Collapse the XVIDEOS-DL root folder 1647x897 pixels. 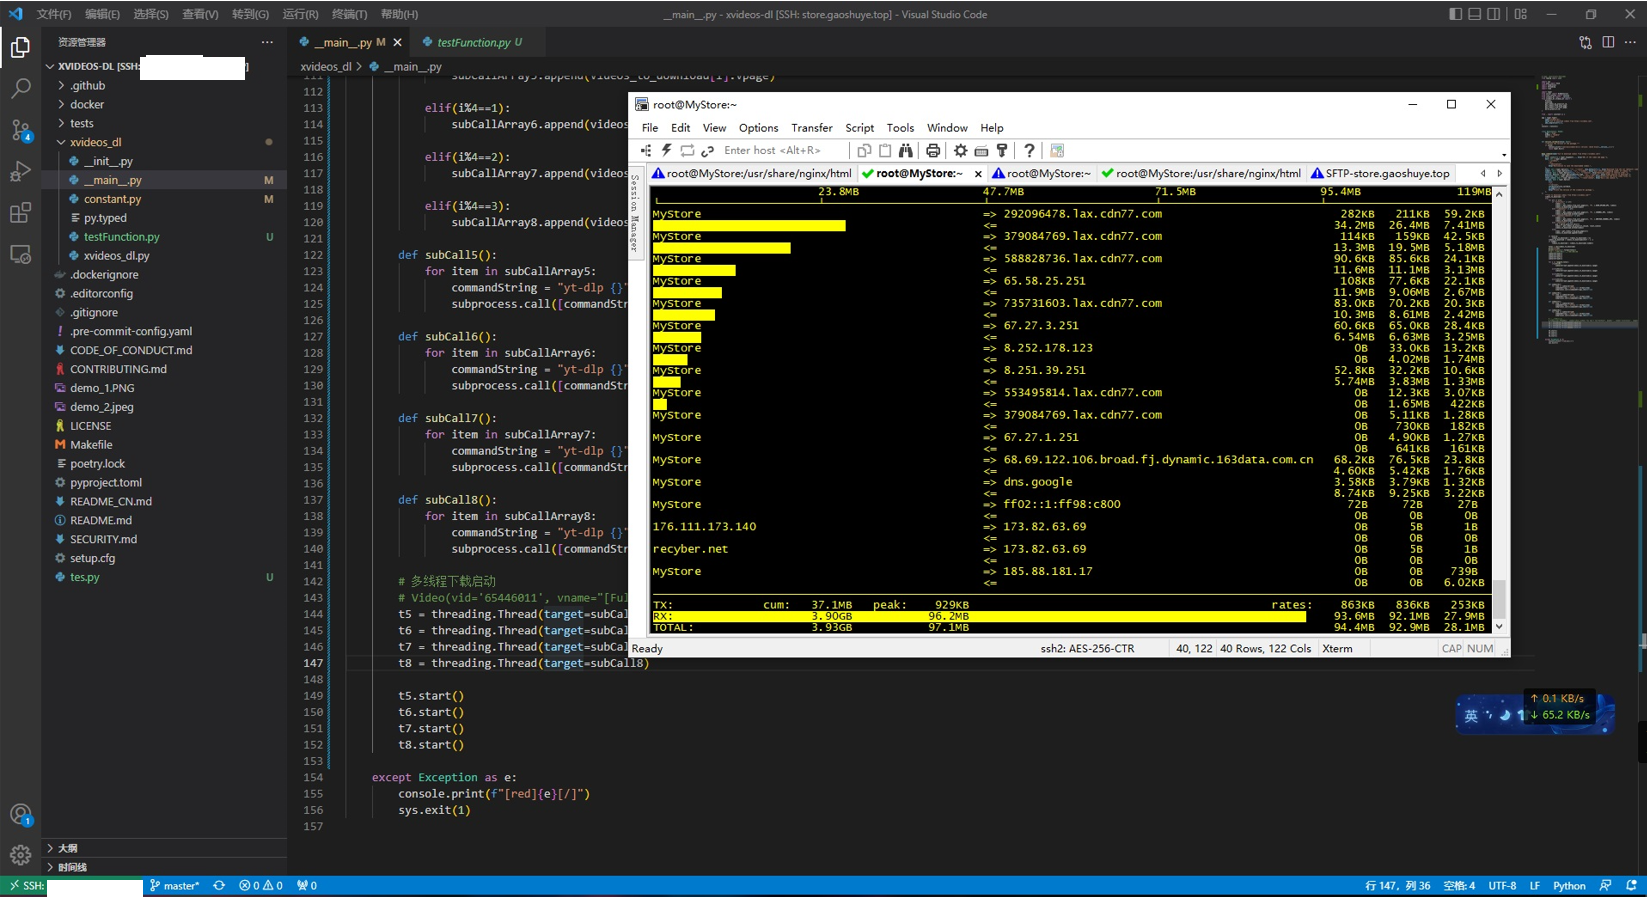[x=50, y=66]
